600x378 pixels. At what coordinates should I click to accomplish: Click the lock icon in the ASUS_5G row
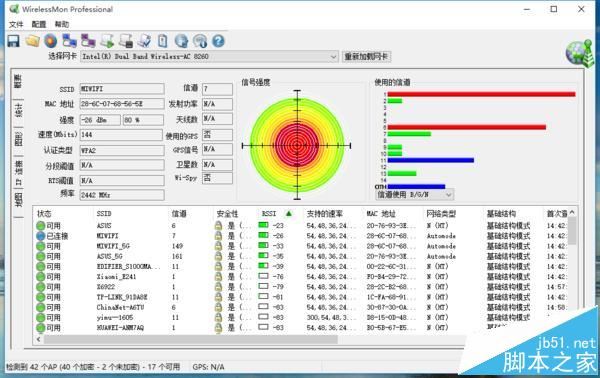(218, 256)
